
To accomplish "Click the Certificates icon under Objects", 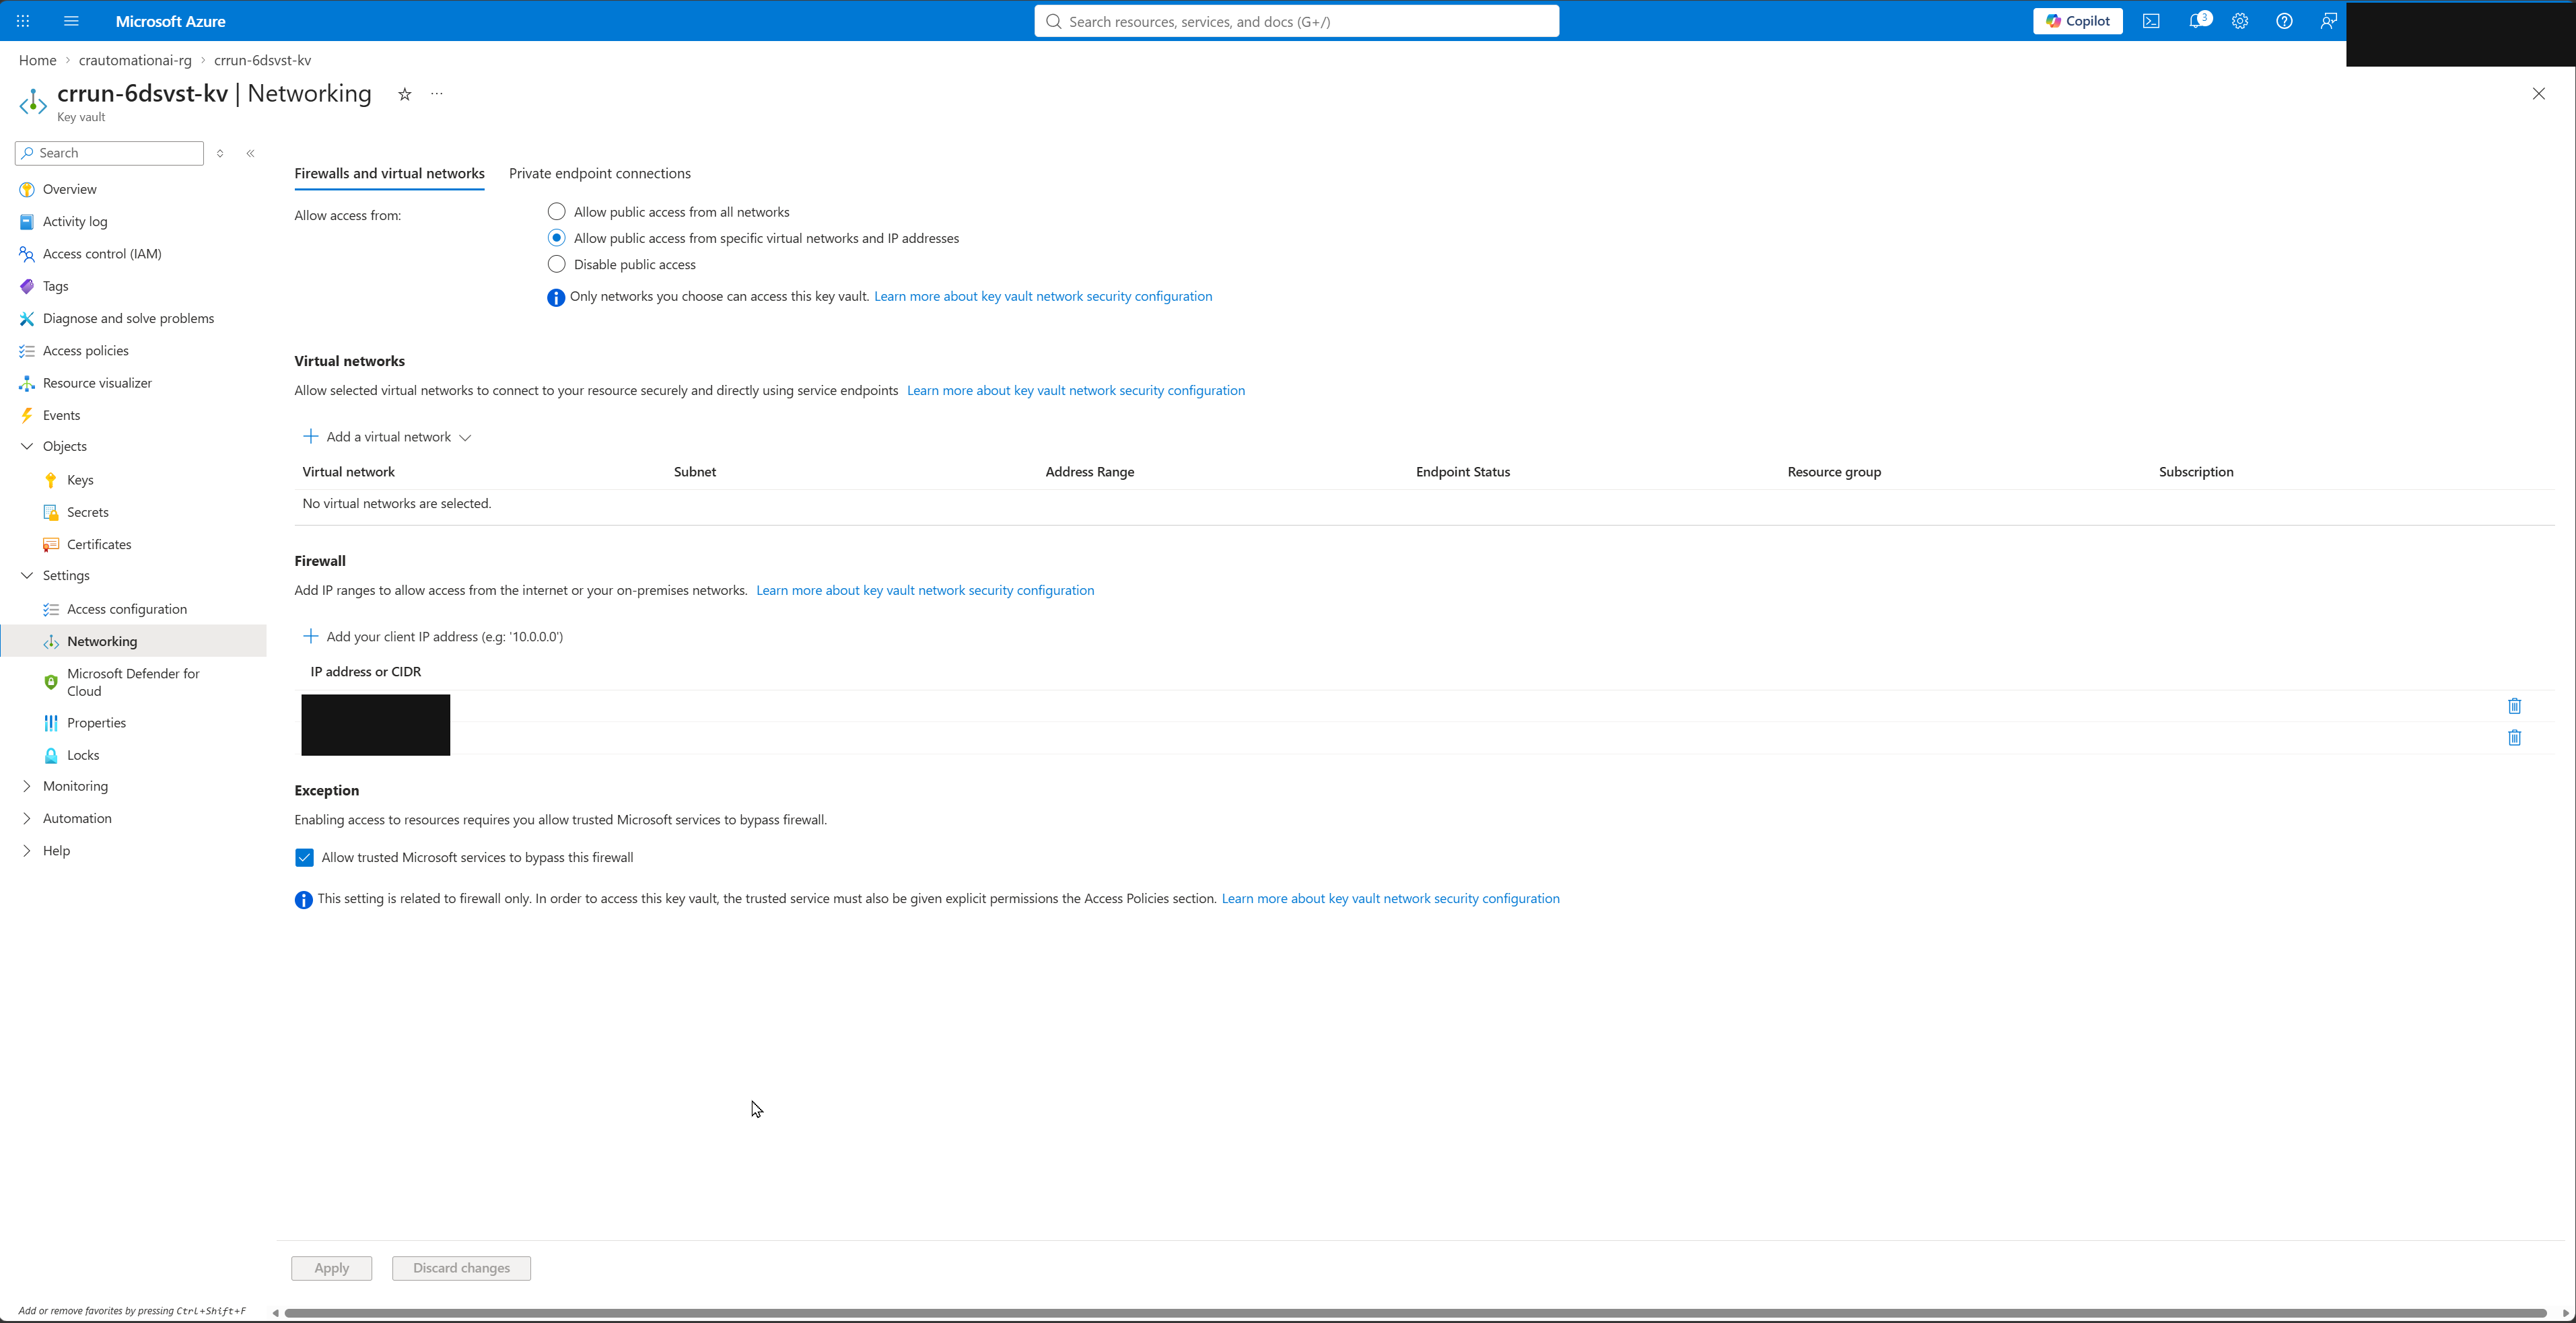I will [x=51, y=544].
